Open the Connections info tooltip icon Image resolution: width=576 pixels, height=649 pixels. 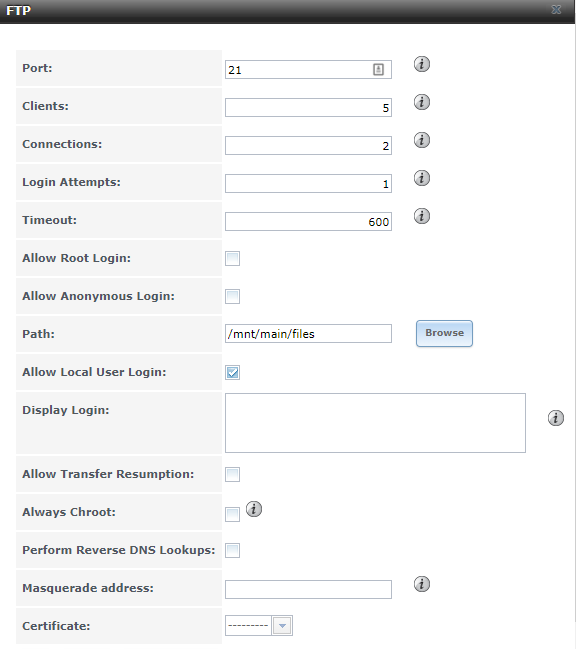point(422,140)
